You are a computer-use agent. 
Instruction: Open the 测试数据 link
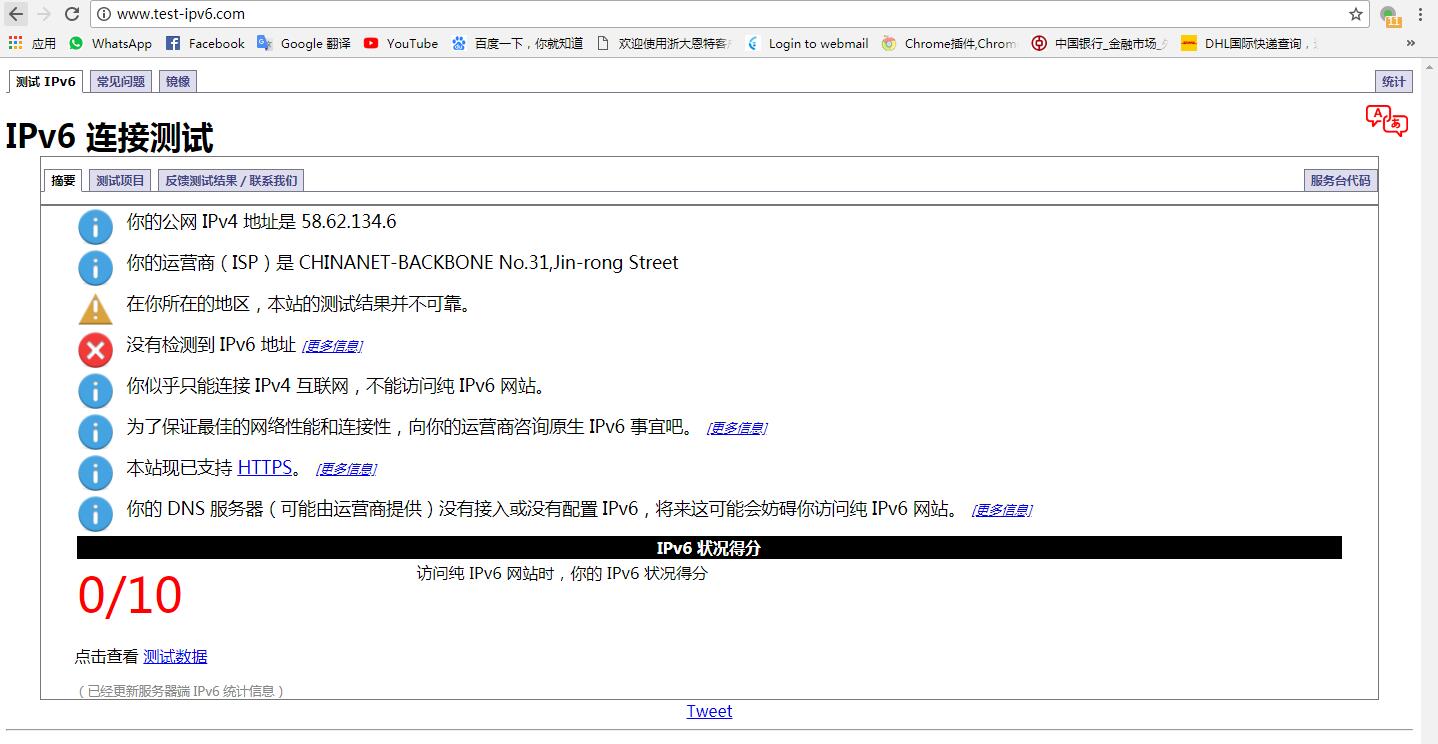coord(173,656)
